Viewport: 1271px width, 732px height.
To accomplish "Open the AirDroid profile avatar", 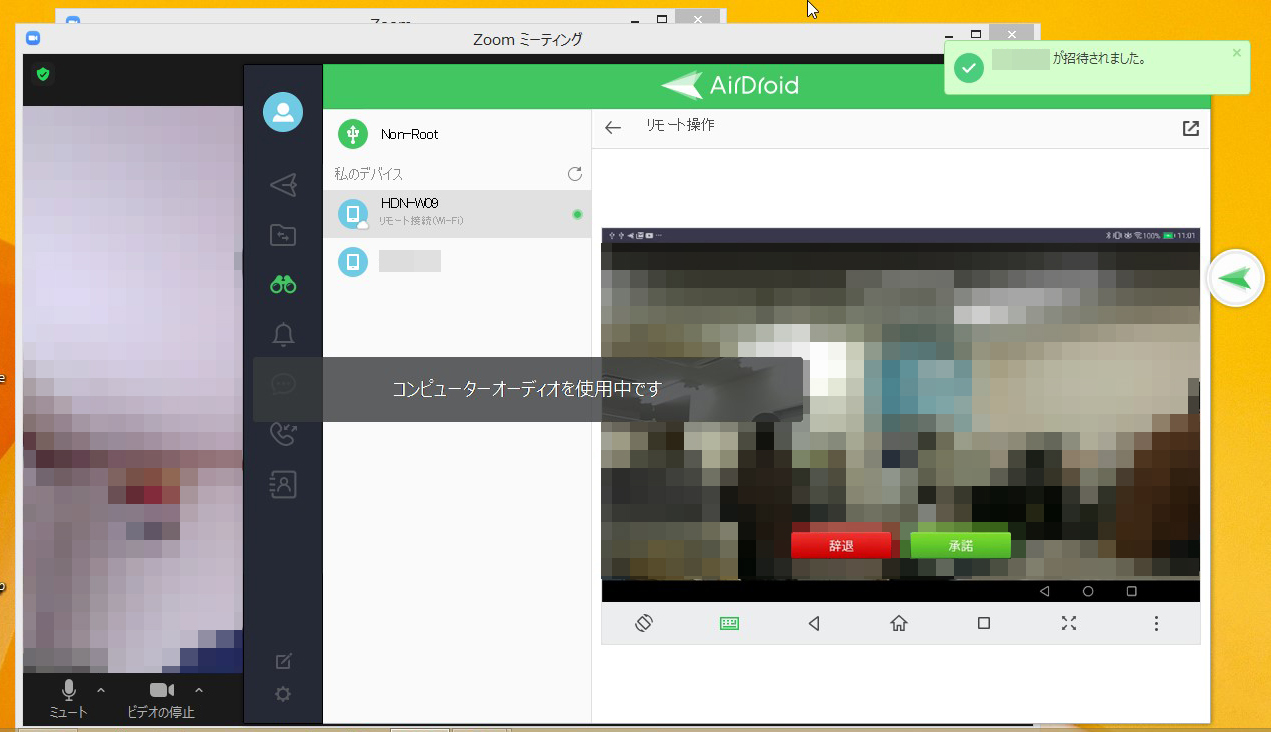I will tap(283, 111).
